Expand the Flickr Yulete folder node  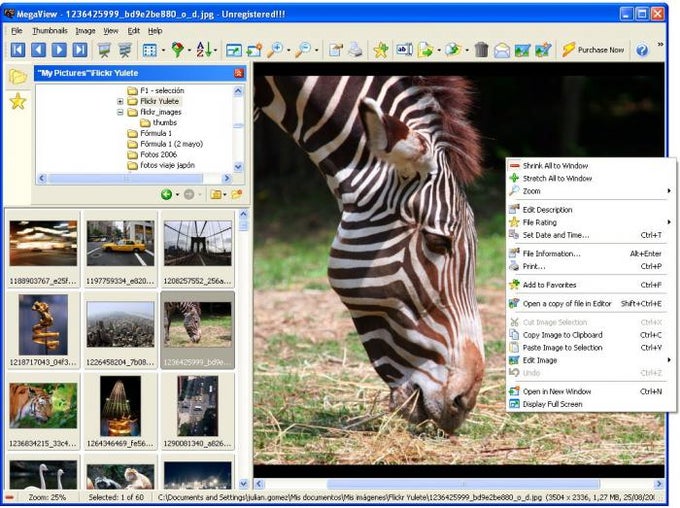pyautogui.click(x=121, y=101)
